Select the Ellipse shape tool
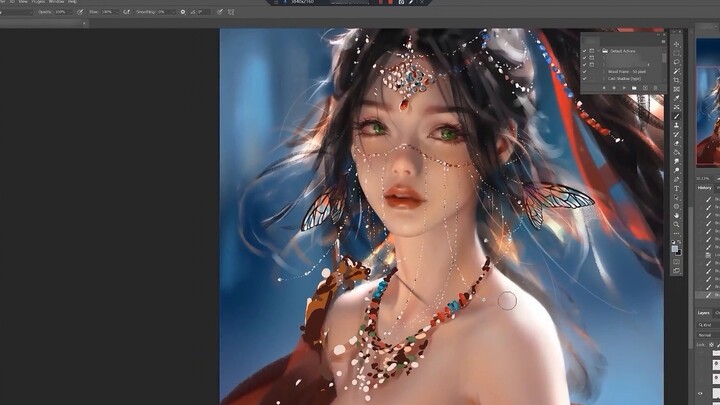The width and height of the screenshot is (720, 405). (x=676, y=206)
